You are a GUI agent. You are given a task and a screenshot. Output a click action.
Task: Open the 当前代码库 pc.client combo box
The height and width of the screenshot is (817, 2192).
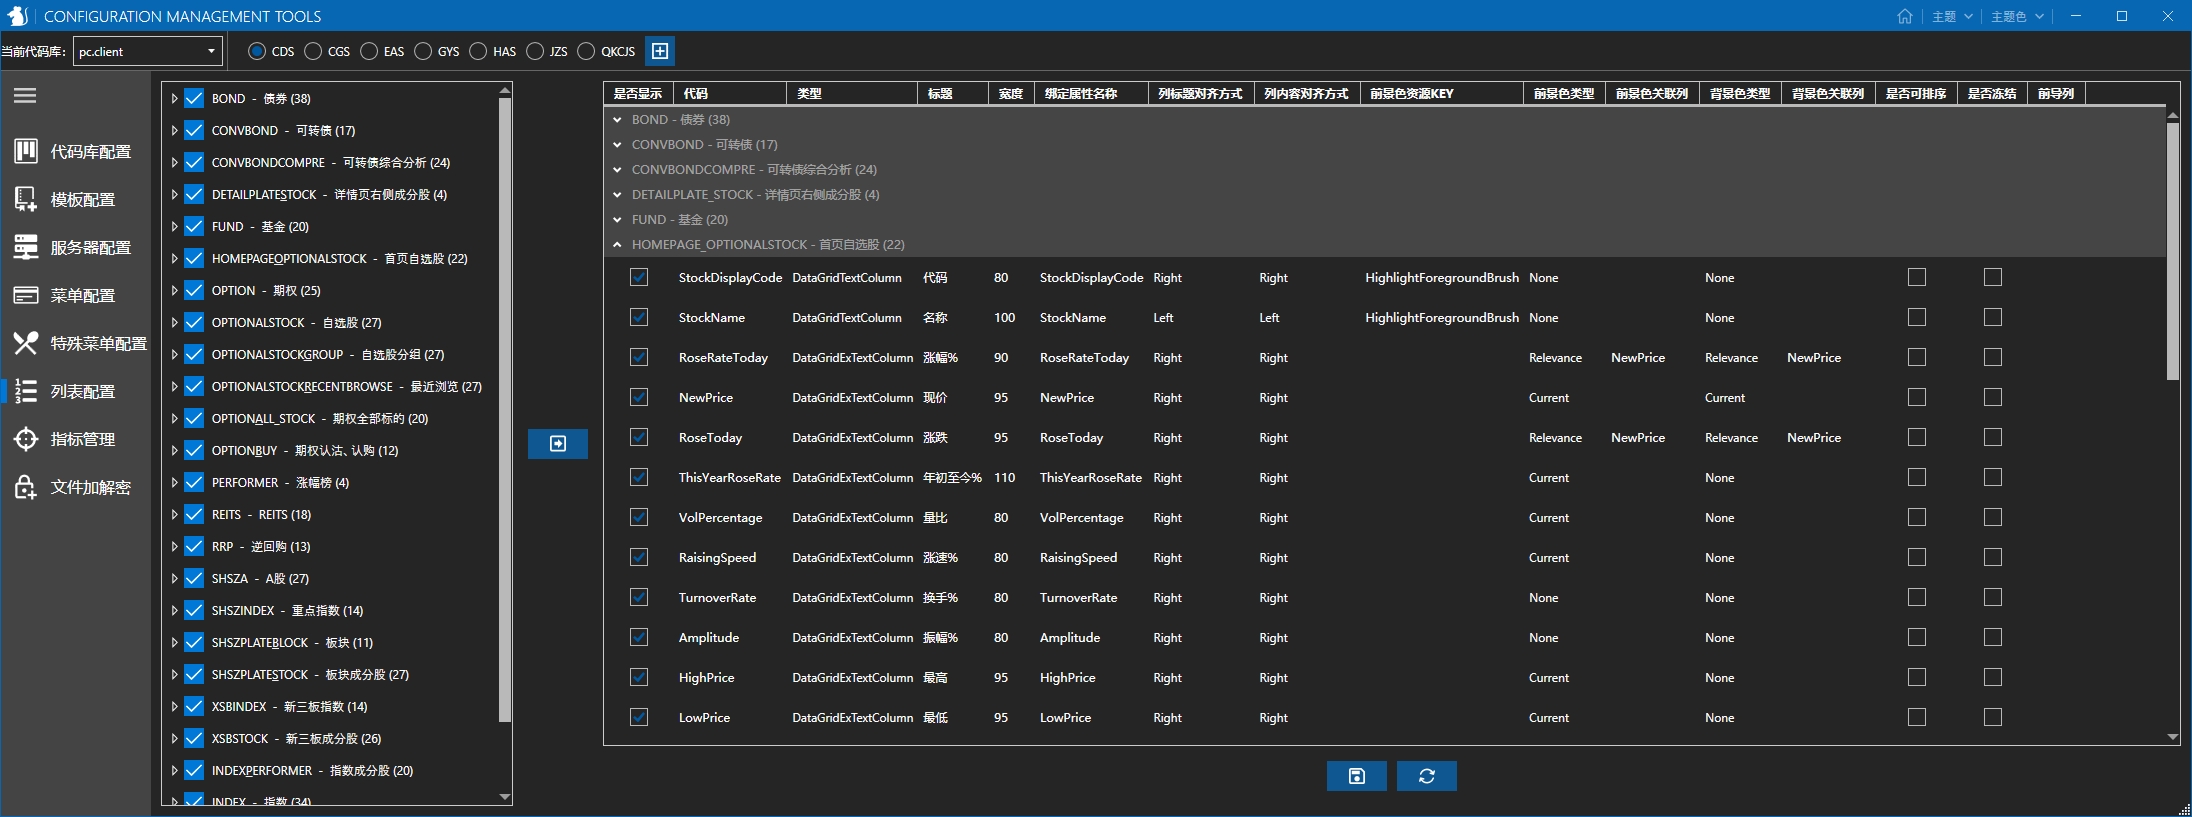pyautogui.click(x=147, y=51)
